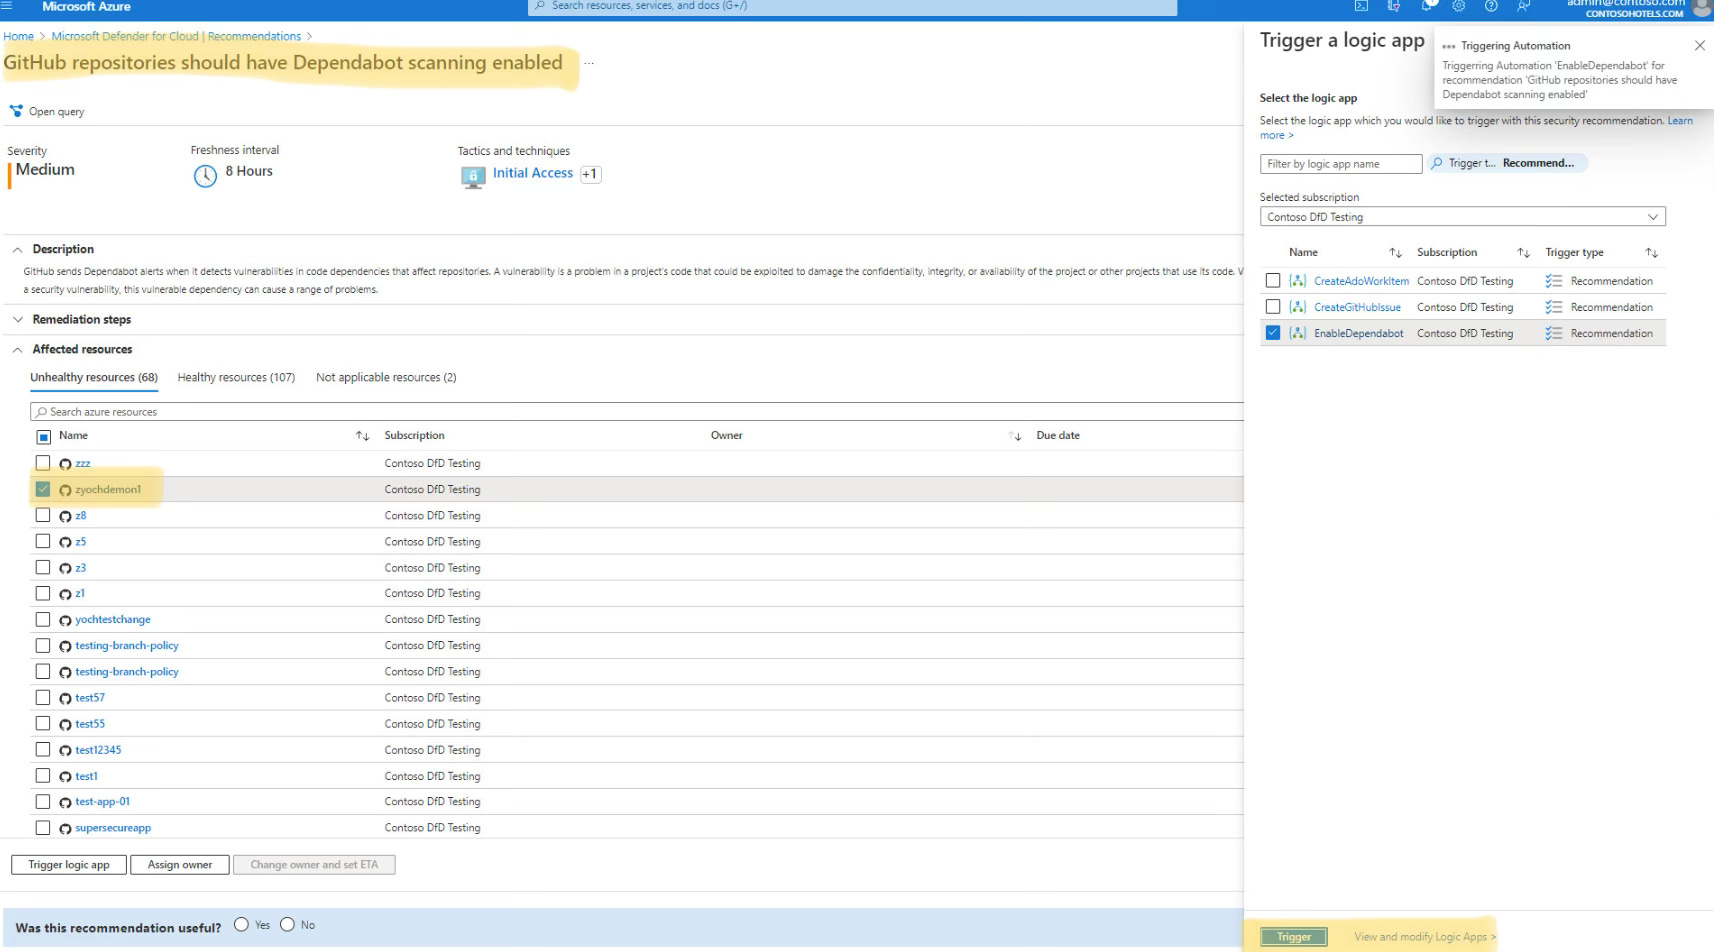Select Yes for recommendation useful
This screenshot has width=1714, height=952.
pos(241,925)
